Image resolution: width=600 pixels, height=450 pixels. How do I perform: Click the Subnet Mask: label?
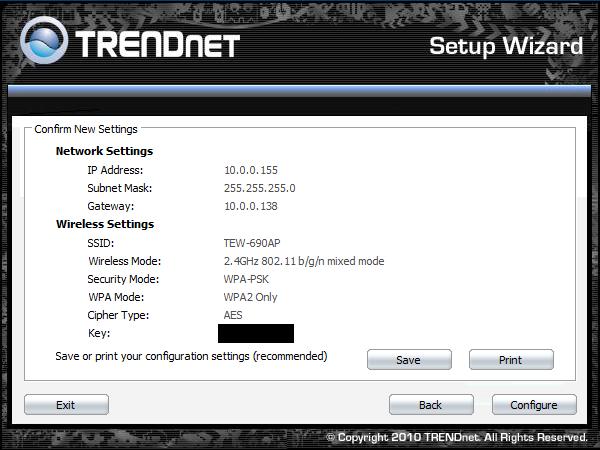120,188
